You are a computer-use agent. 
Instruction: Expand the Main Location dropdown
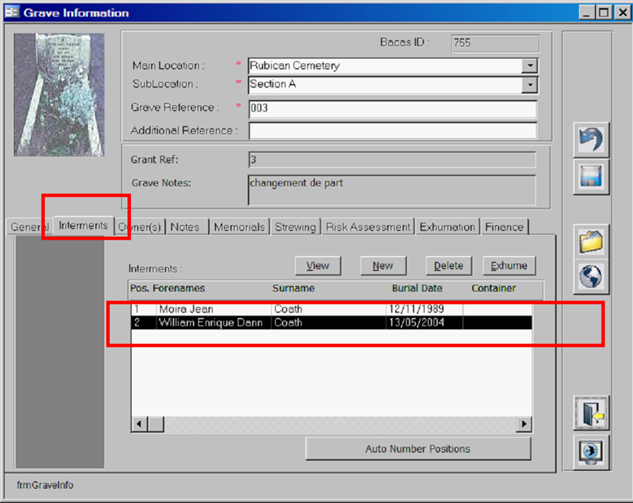[529, 66]
